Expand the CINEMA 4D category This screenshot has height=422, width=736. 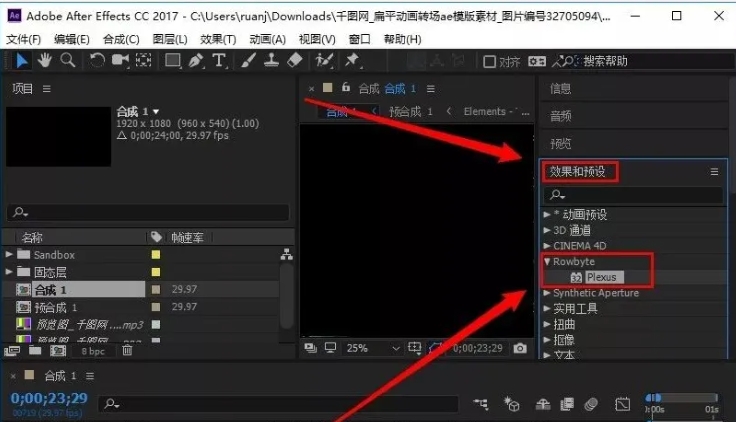coord(547,246)
